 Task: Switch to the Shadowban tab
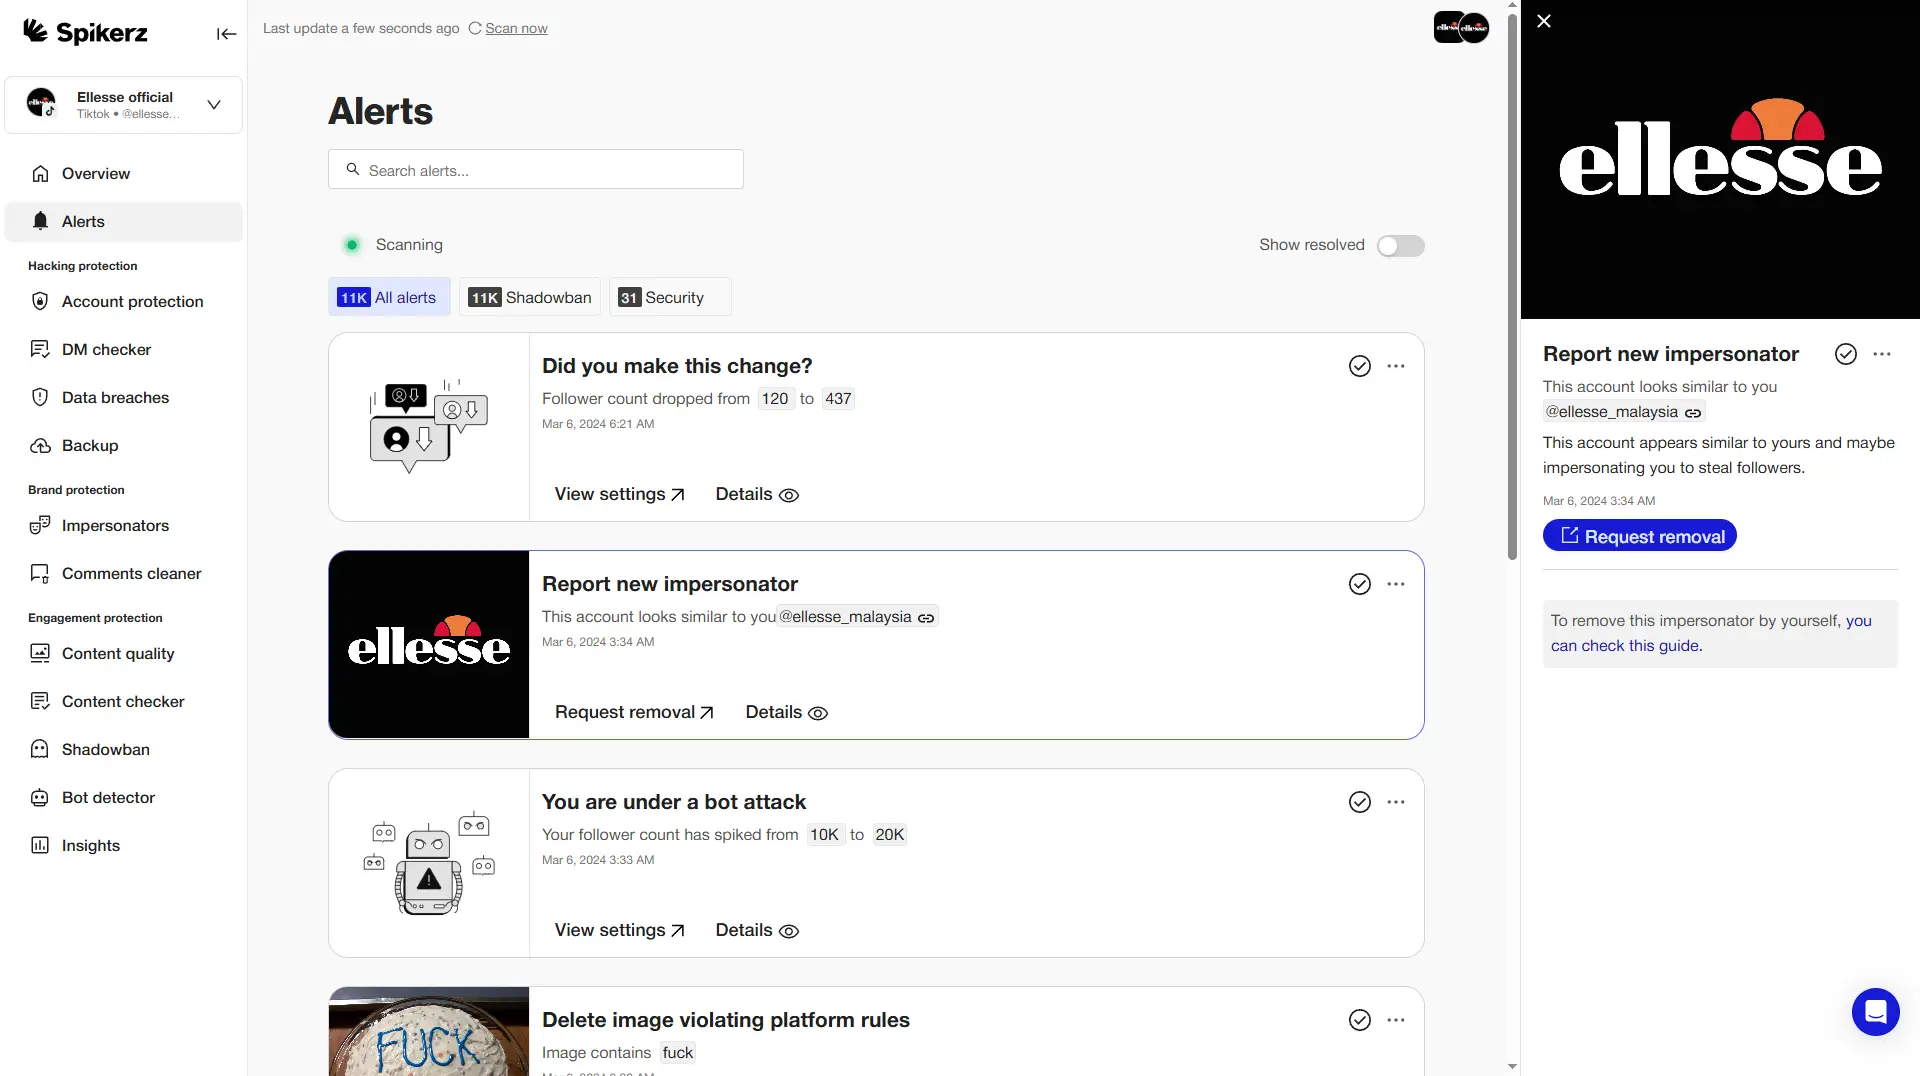(530, 298)
